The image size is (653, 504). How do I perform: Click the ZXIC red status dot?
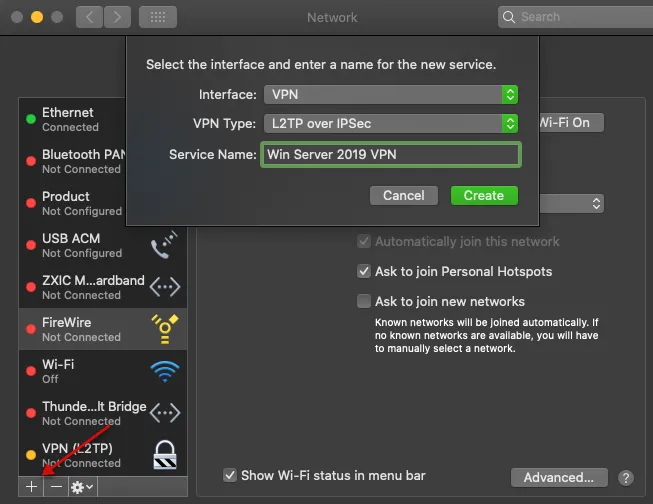[31, 287]
